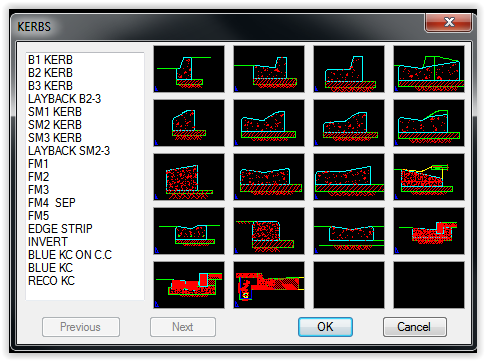This screenshot has width=485, height=361.
Task: Select the RECO KC thumbnail tile
Action: tap(269, 285)
